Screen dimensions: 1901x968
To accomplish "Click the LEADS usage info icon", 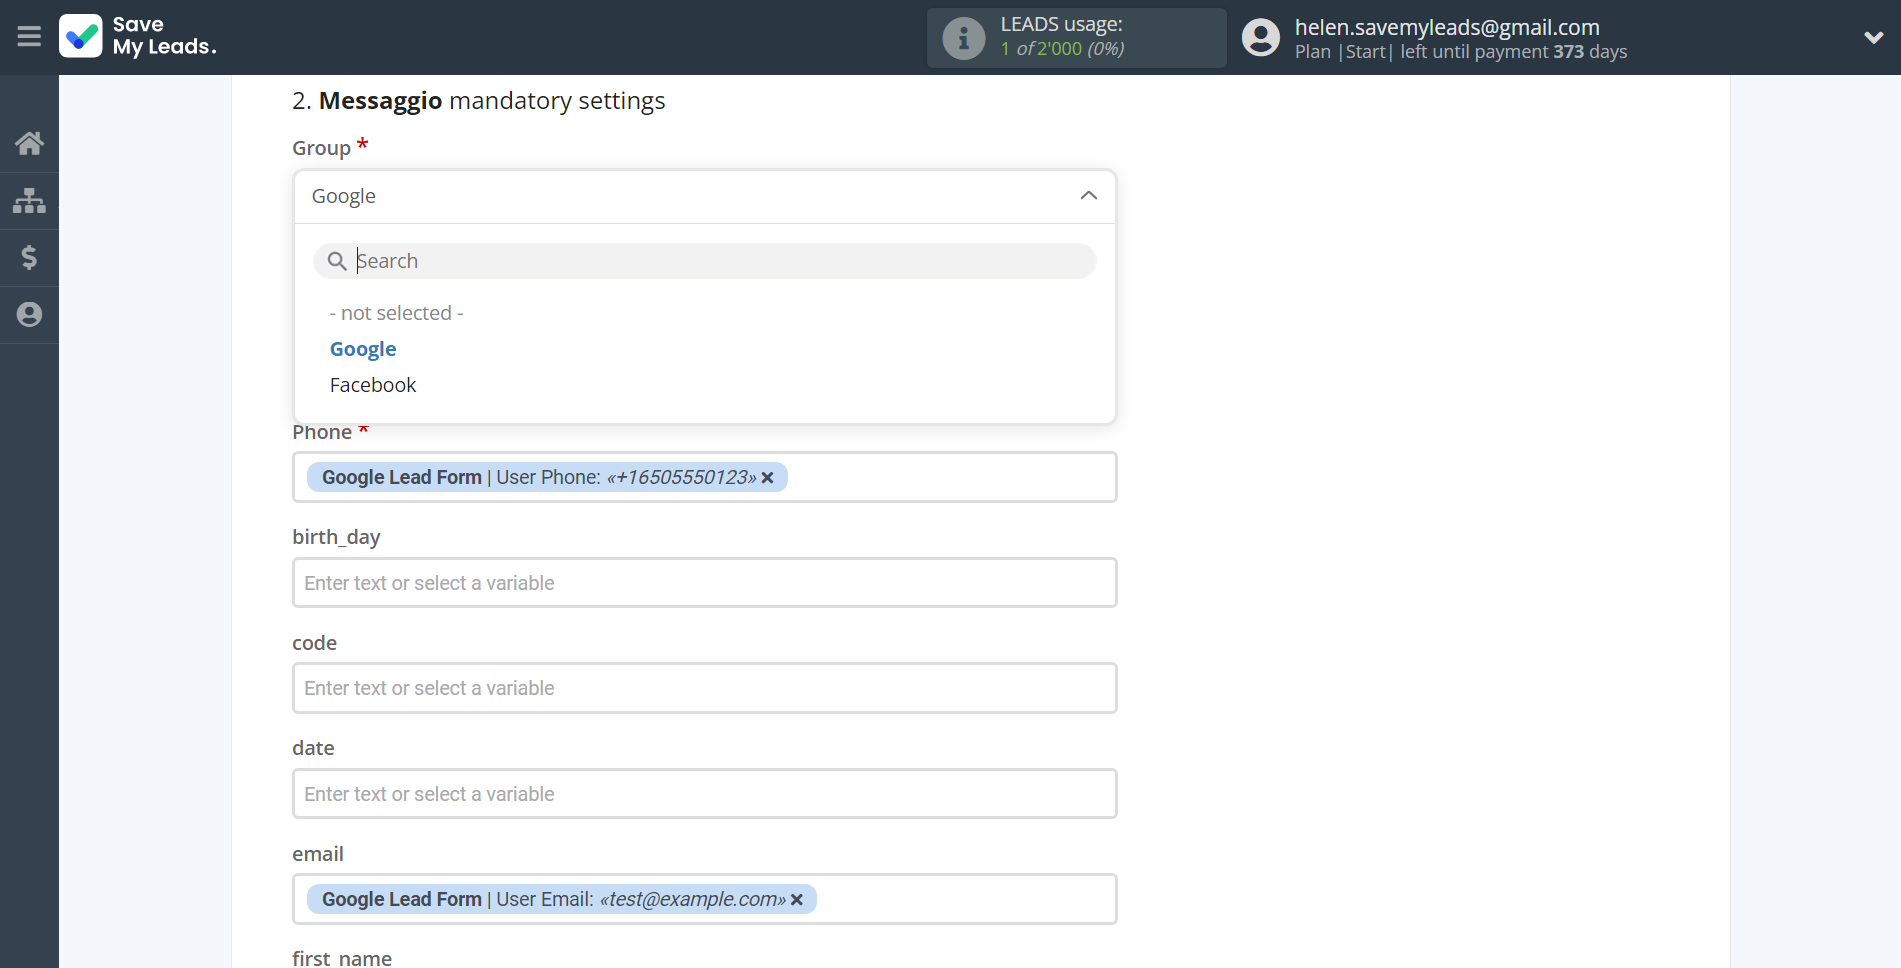I will pos(964,38).
